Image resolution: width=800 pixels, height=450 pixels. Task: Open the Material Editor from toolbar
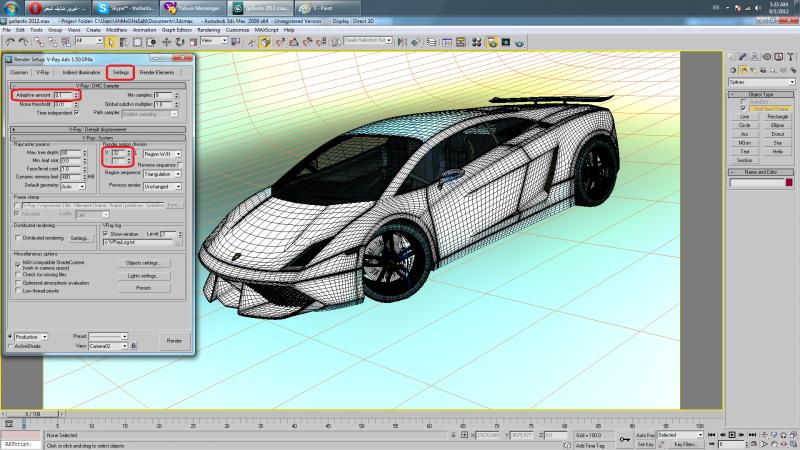tap(476, 41)
